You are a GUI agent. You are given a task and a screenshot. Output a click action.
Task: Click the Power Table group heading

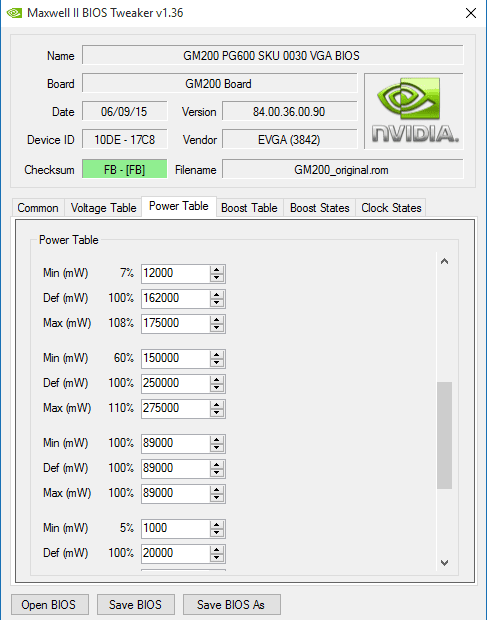point(69,240)
